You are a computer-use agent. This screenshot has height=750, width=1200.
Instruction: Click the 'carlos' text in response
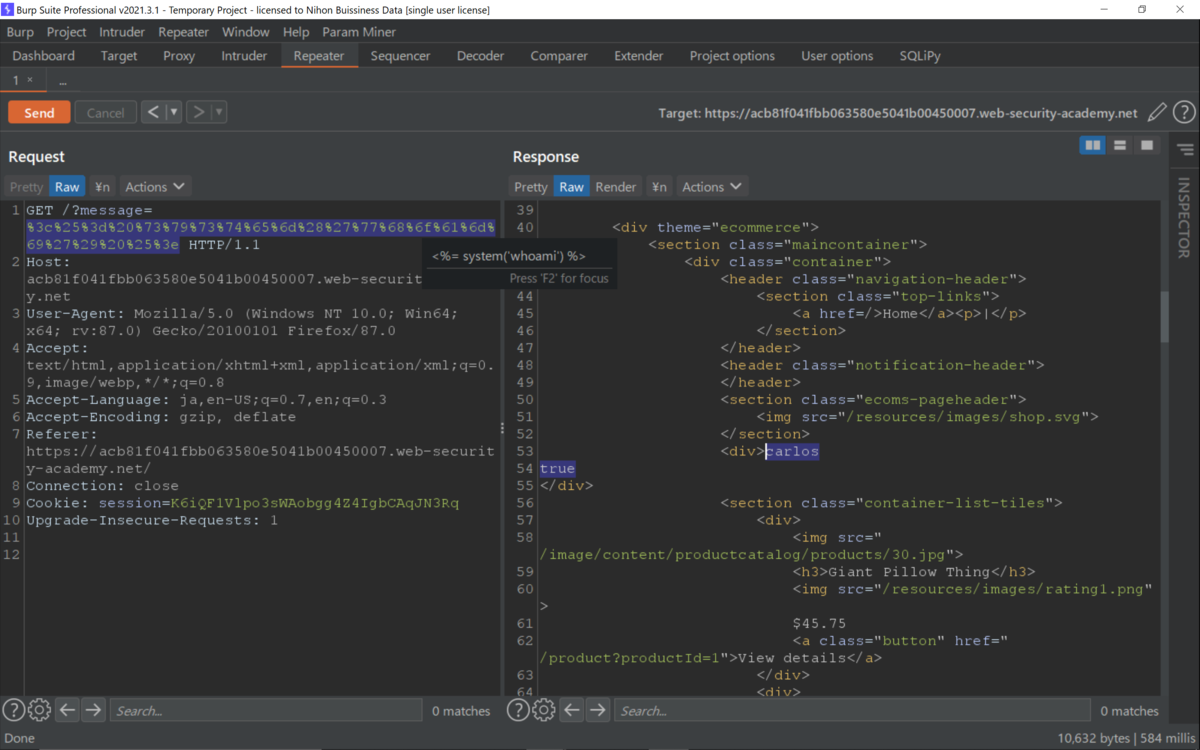(792, 451)
